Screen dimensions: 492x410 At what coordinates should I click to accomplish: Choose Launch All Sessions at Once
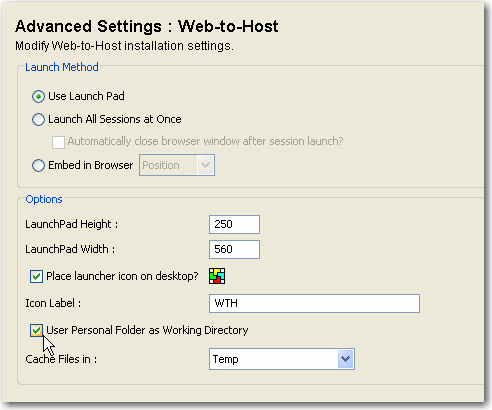[38, 119]
